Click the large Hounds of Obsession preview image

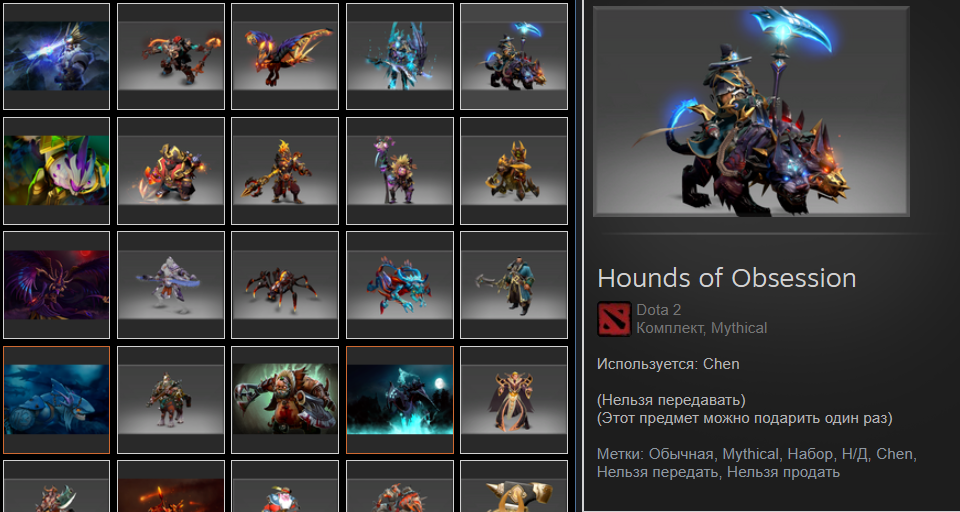tap(751, 111)
